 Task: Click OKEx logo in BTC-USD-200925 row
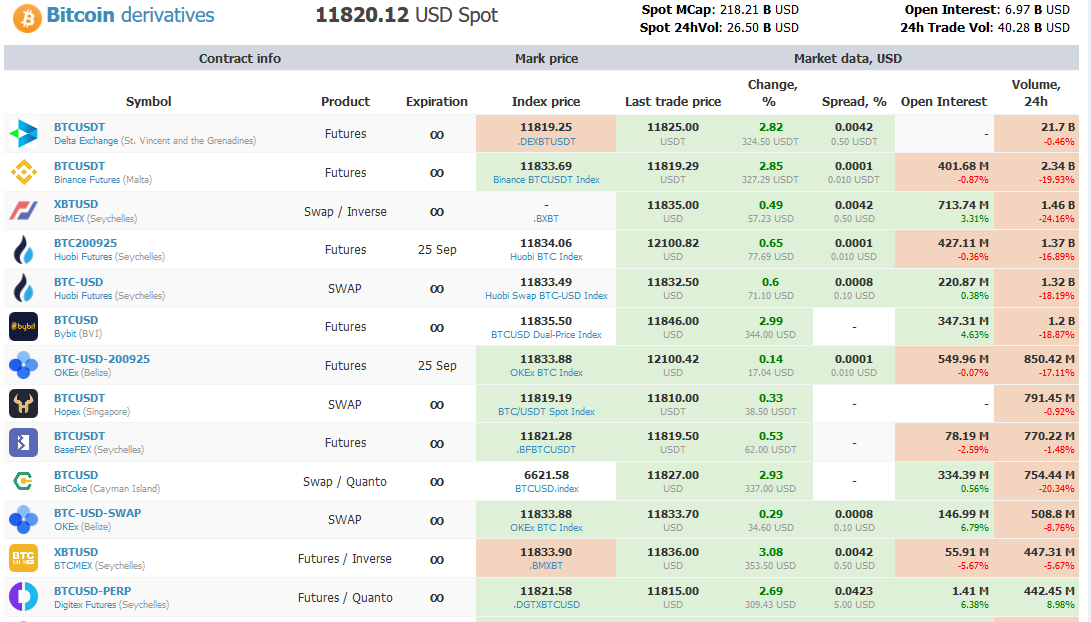point(24,365)
